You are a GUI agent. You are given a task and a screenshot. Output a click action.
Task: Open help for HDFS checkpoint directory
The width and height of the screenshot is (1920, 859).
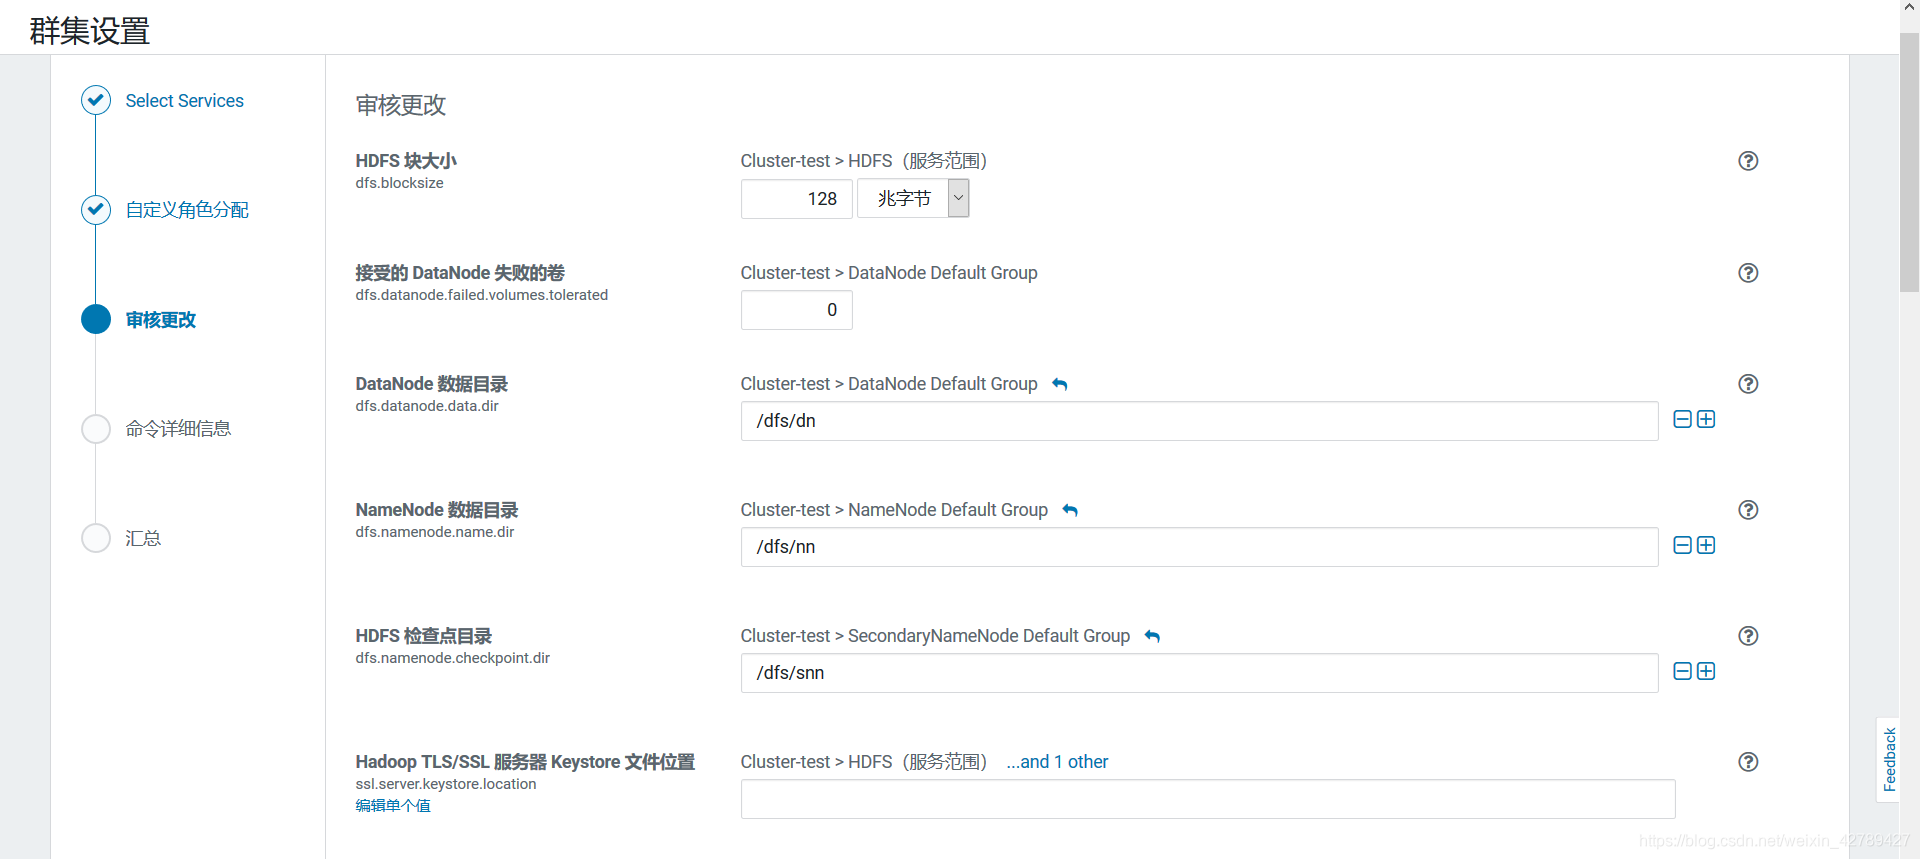(1748, 636)
